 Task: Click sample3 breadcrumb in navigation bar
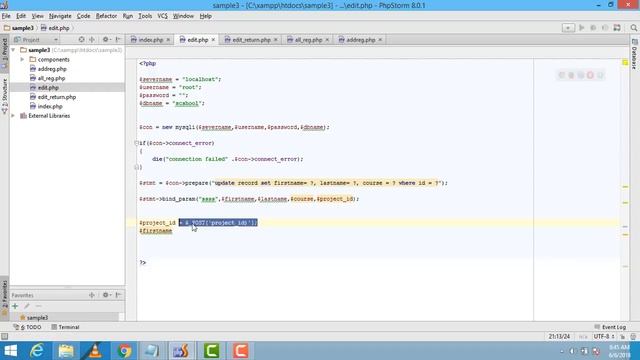click(x=19, y=28)
